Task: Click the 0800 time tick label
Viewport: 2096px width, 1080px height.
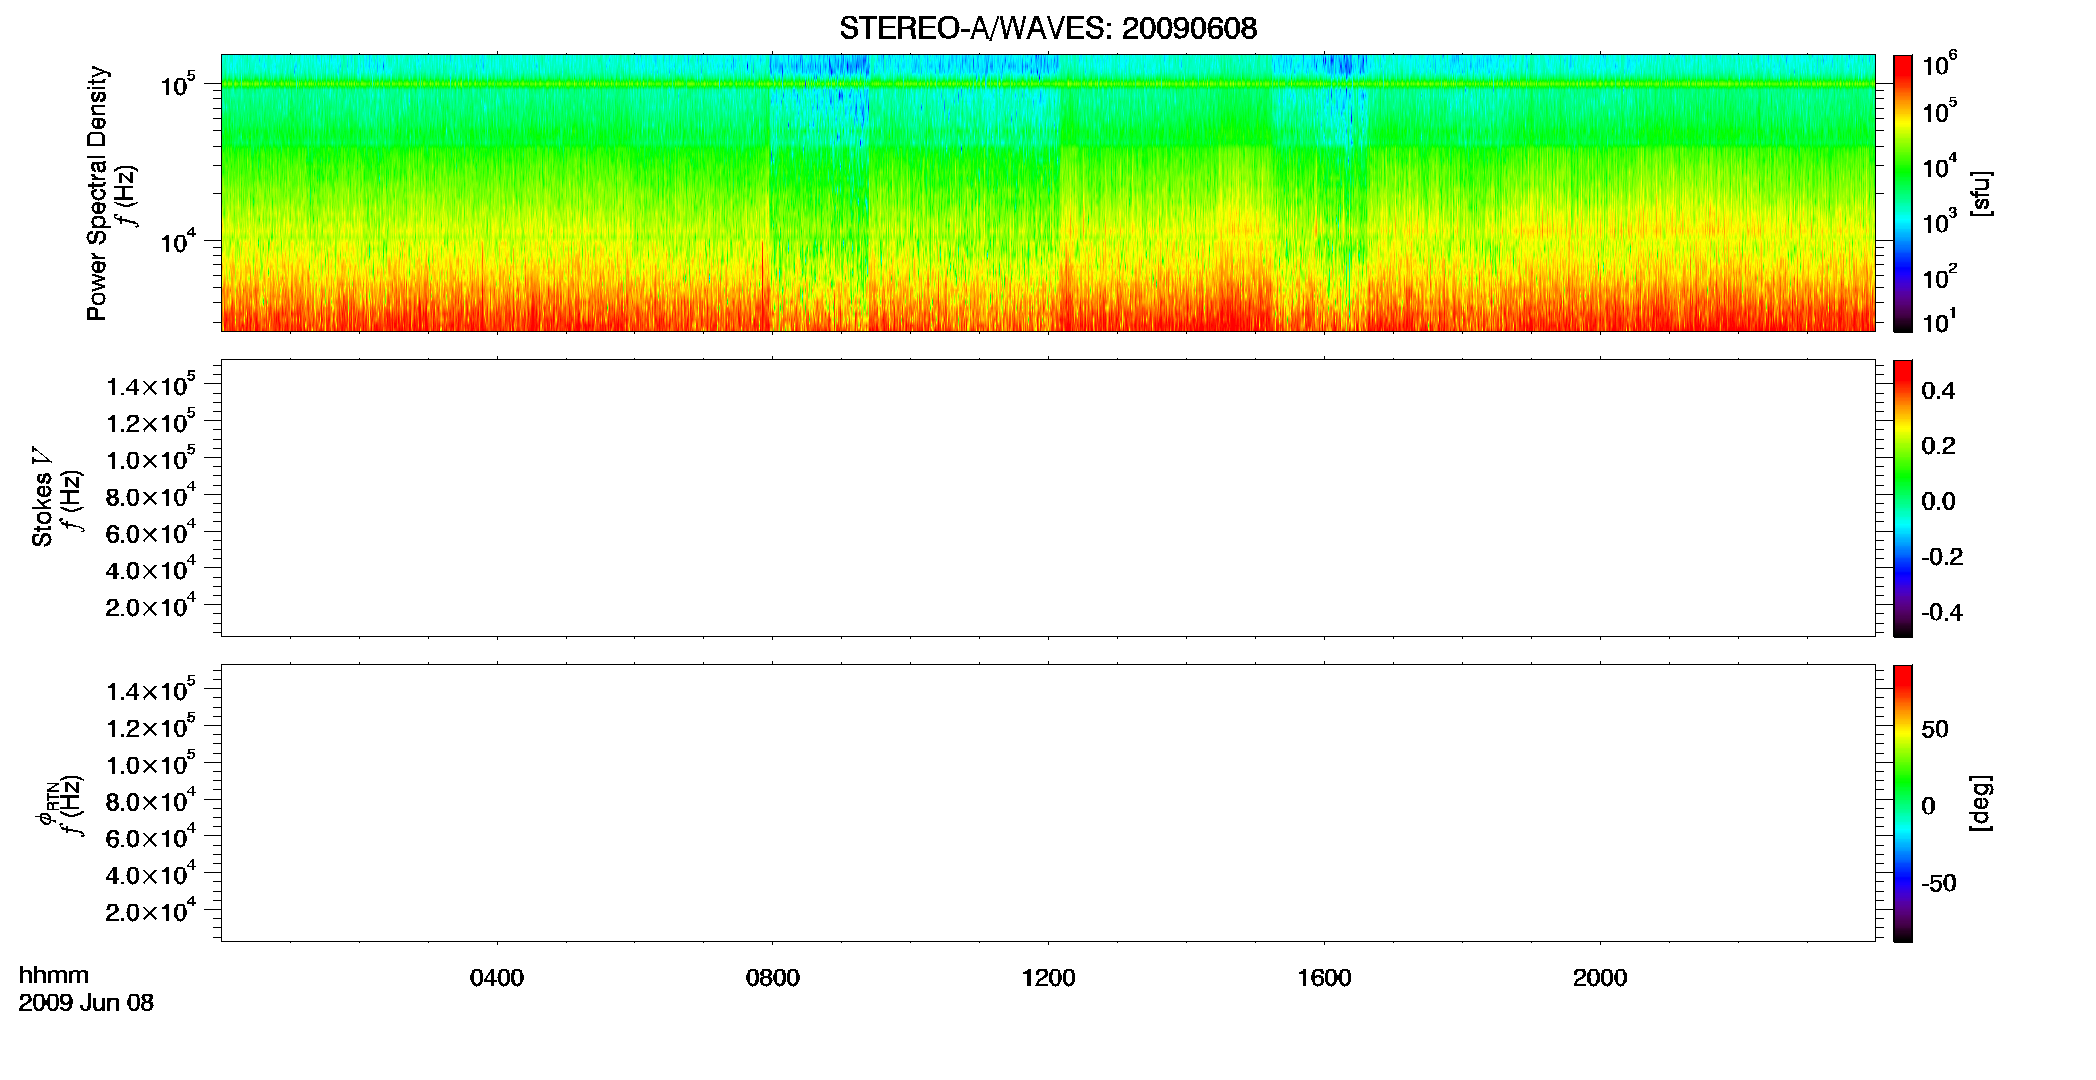Action: (773, 978)
